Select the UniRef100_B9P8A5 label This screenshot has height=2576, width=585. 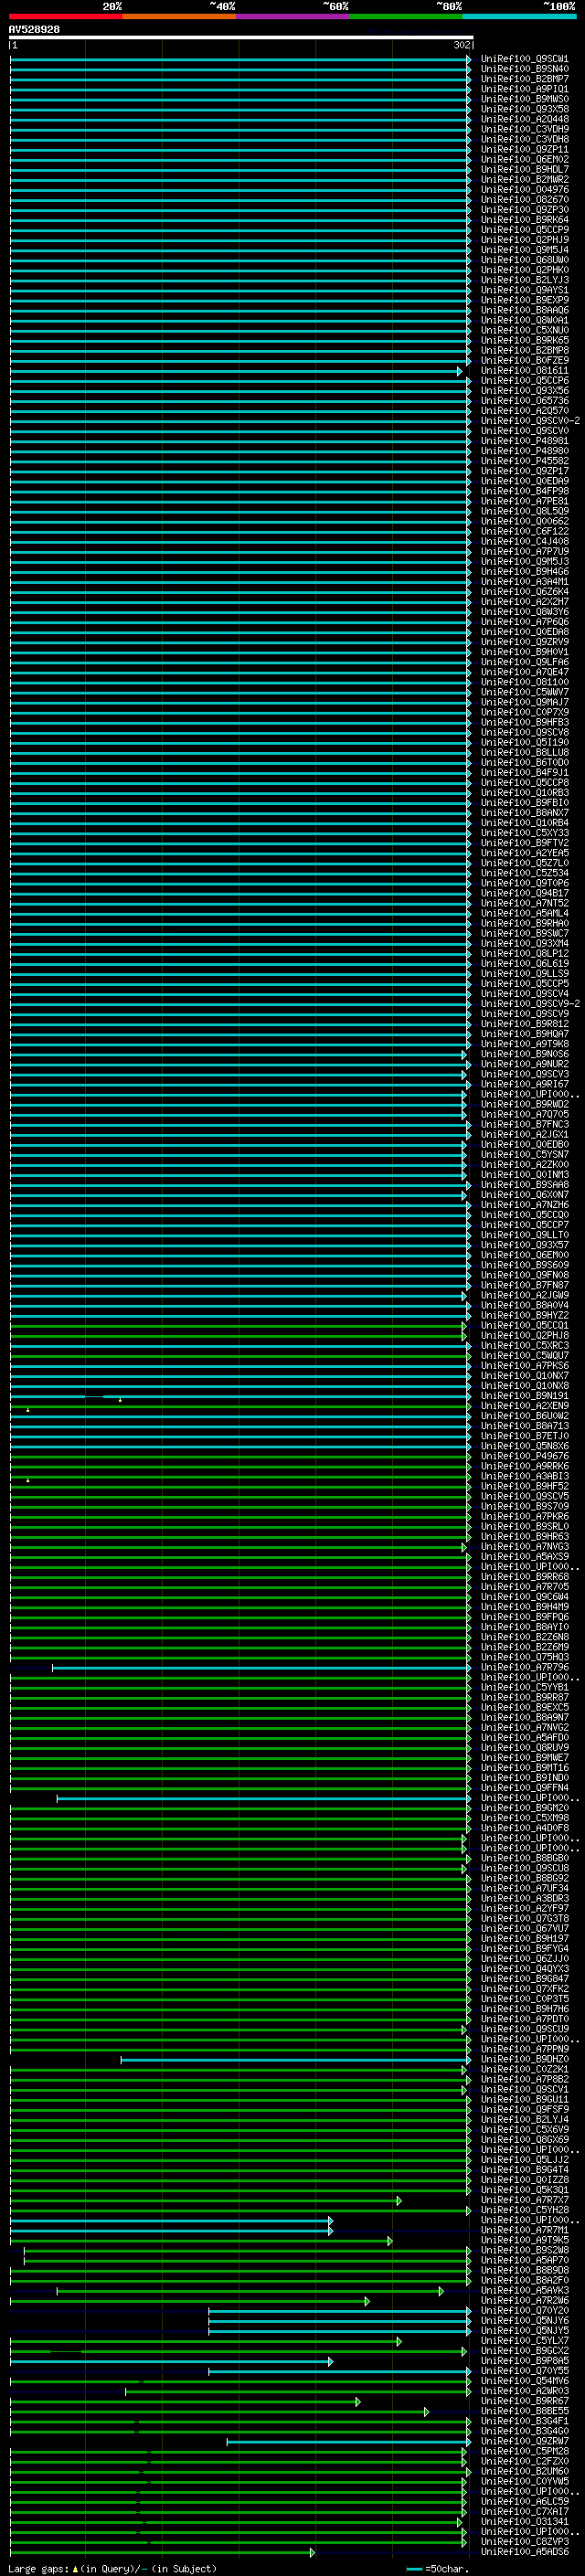pos(524,2360)
